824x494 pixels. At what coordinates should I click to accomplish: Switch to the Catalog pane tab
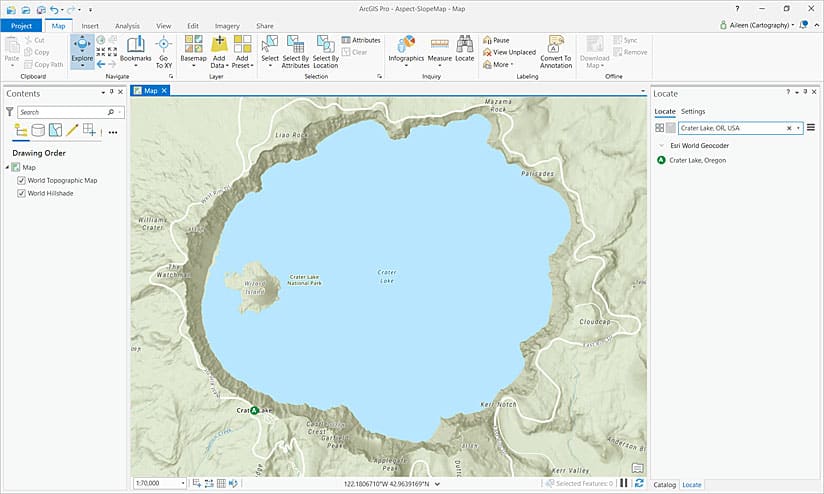664,485
